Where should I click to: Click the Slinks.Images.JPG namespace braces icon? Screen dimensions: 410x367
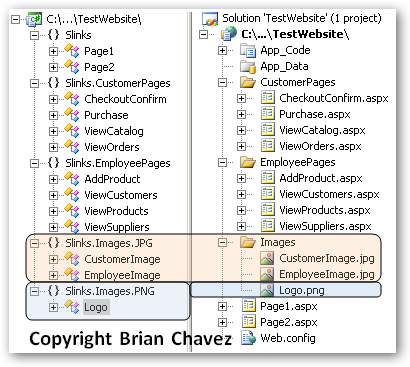point(53,243)
